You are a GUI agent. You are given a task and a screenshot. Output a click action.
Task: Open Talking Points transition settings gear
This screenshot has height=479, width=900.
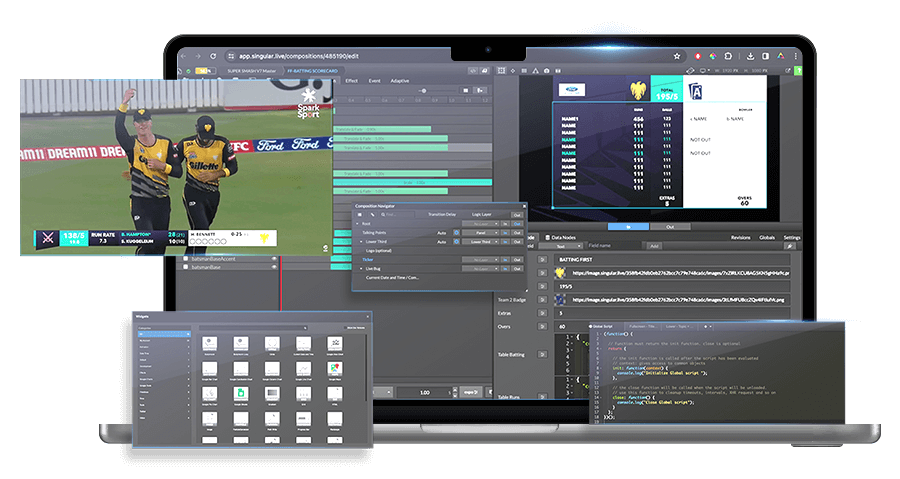click(456, 232)
